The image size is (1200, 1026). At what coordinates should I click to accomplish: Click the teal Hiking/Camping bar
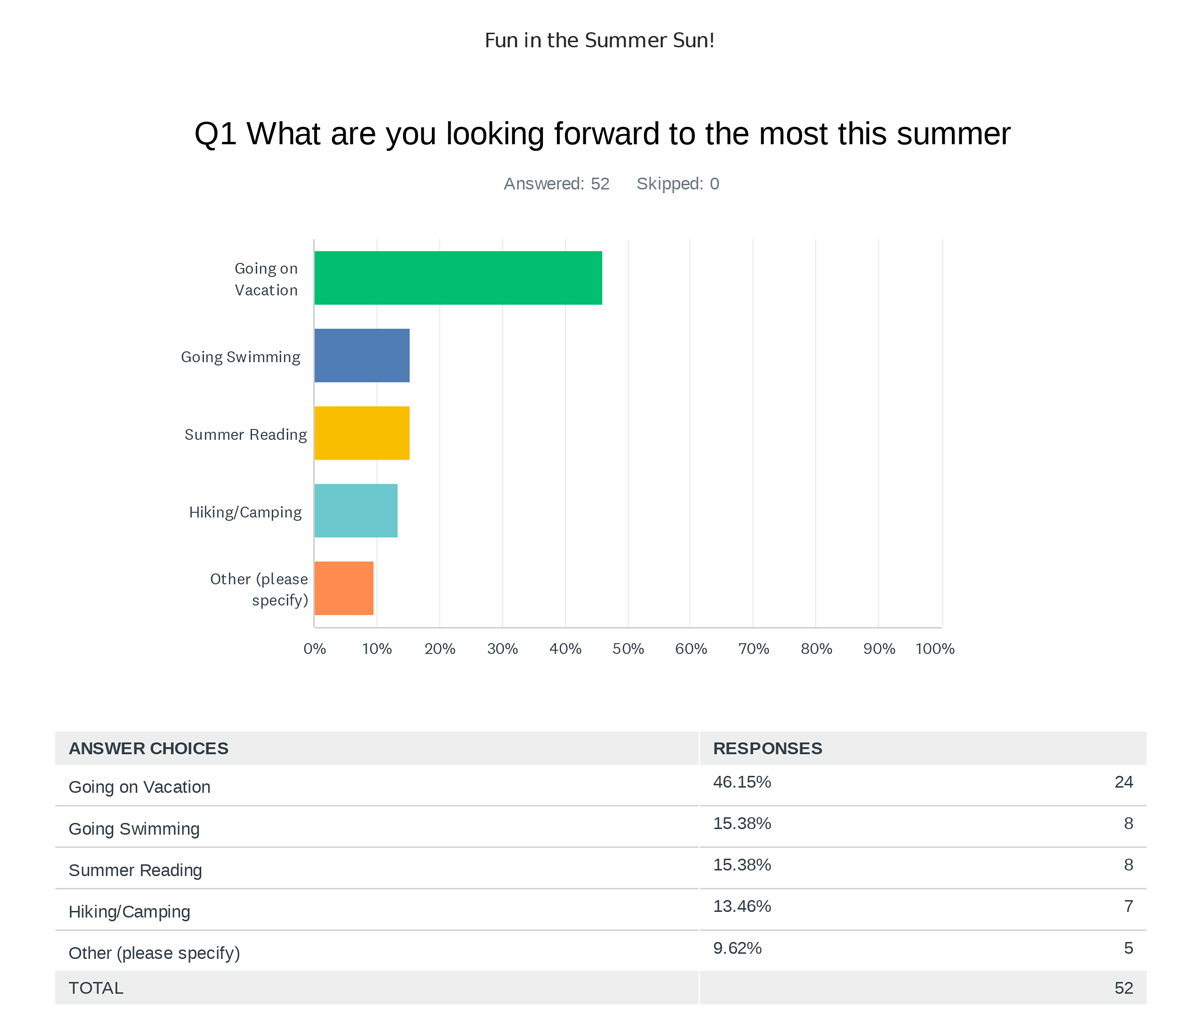point(356,510)
